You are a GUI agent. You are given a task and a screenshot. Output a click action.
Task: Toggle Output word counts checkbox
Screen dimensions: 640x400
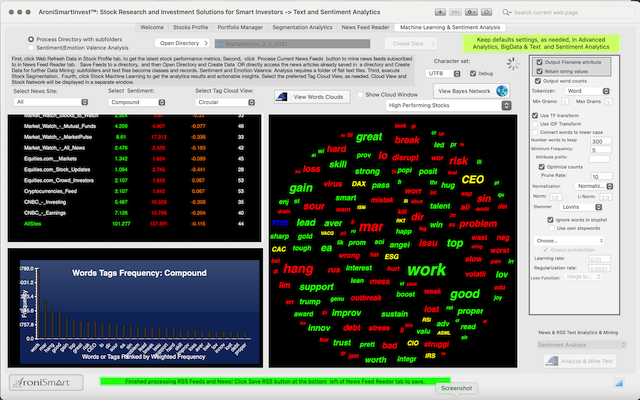[538, 81]
